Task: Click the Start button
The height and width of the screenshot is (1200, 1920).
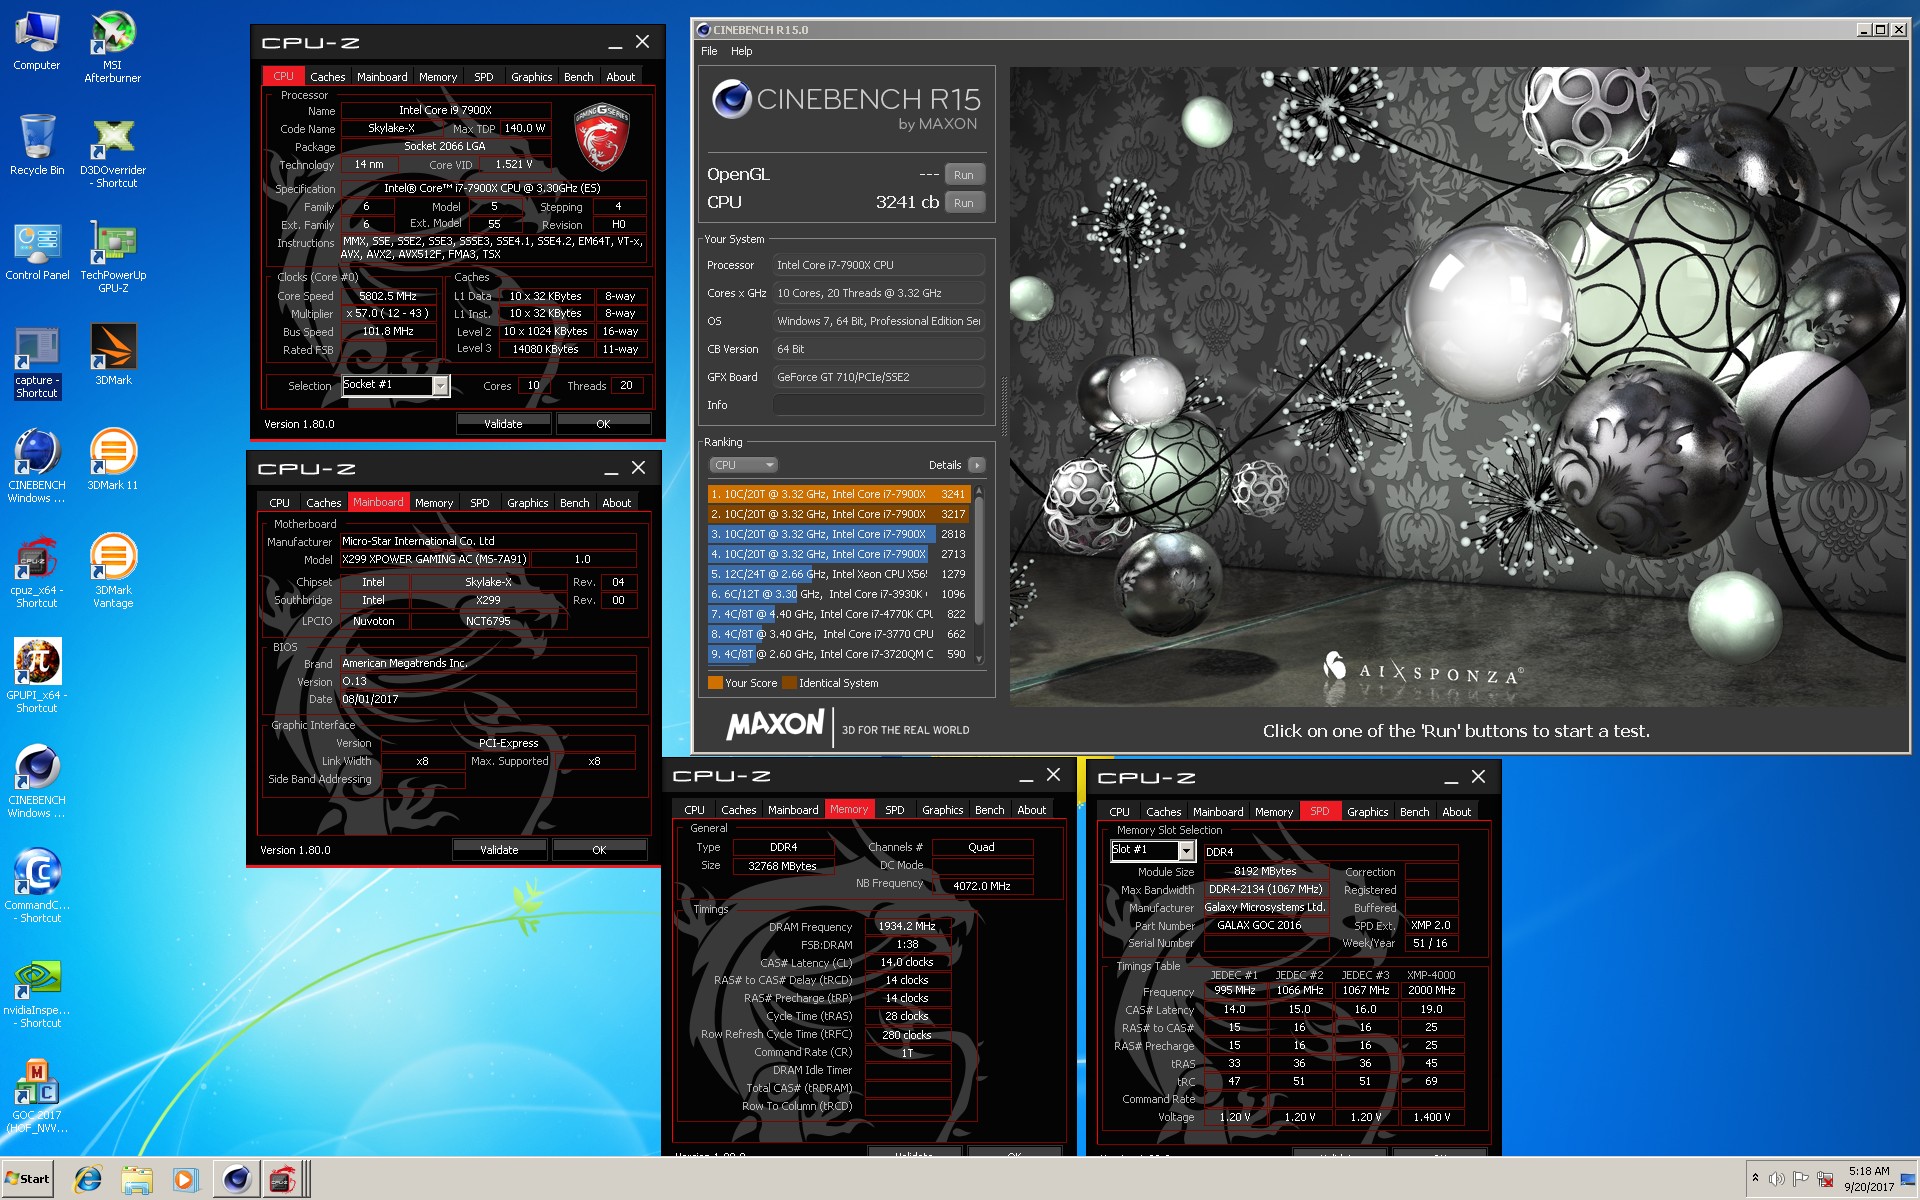Action: click(x=27, y=1179)
